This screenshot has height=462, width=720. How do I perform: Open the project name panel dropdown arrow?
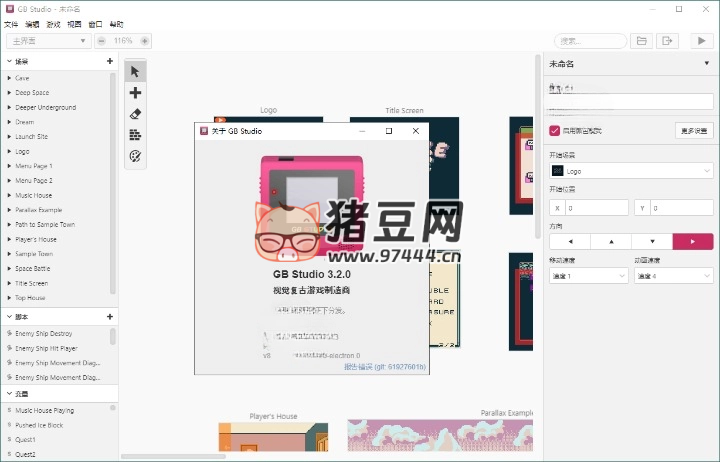[x=707, y=63]
